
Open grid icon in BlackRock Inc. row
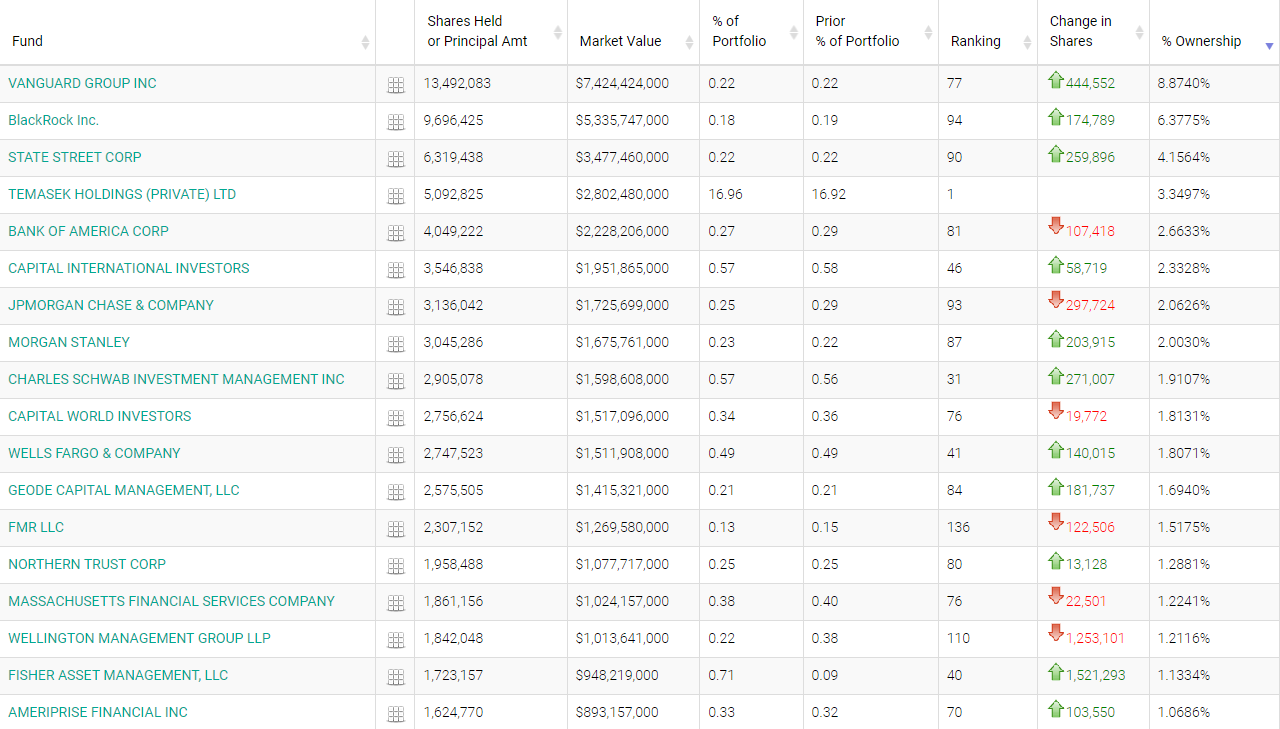coord(396,122)
